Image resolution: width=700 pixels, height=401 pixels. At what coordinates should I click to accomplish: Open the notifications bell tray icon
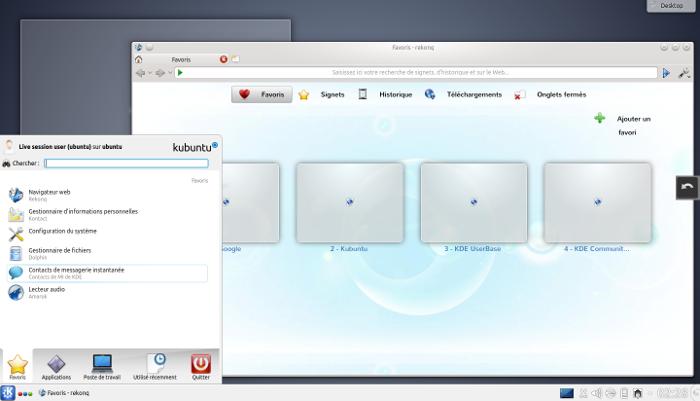point(638,393)
